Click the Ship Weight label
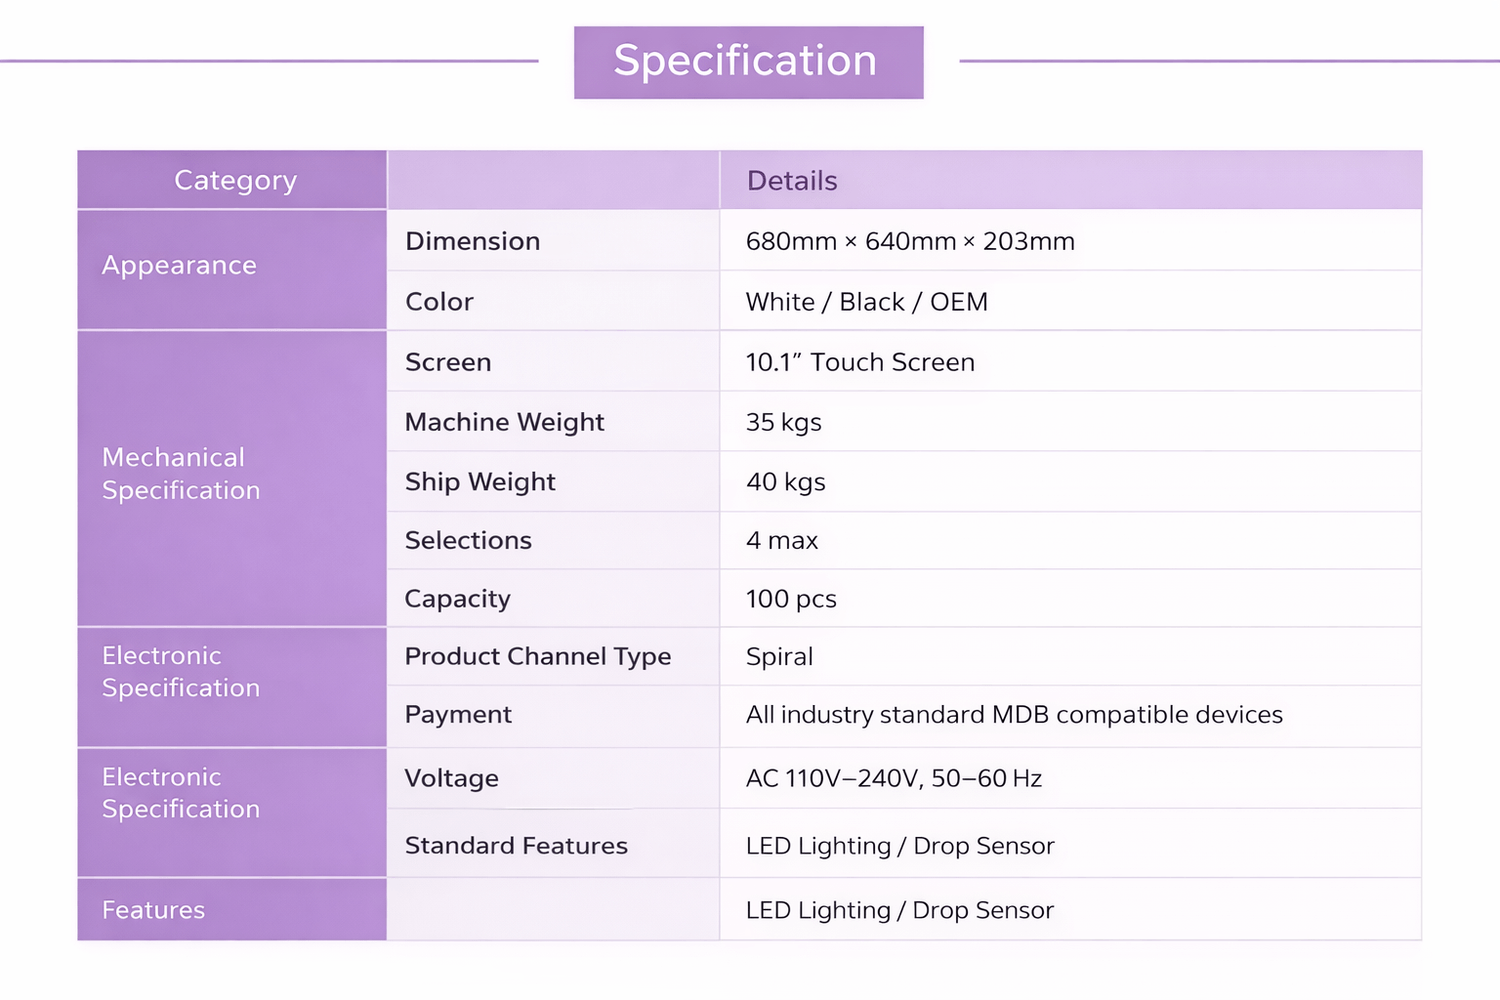 (480, 482)
